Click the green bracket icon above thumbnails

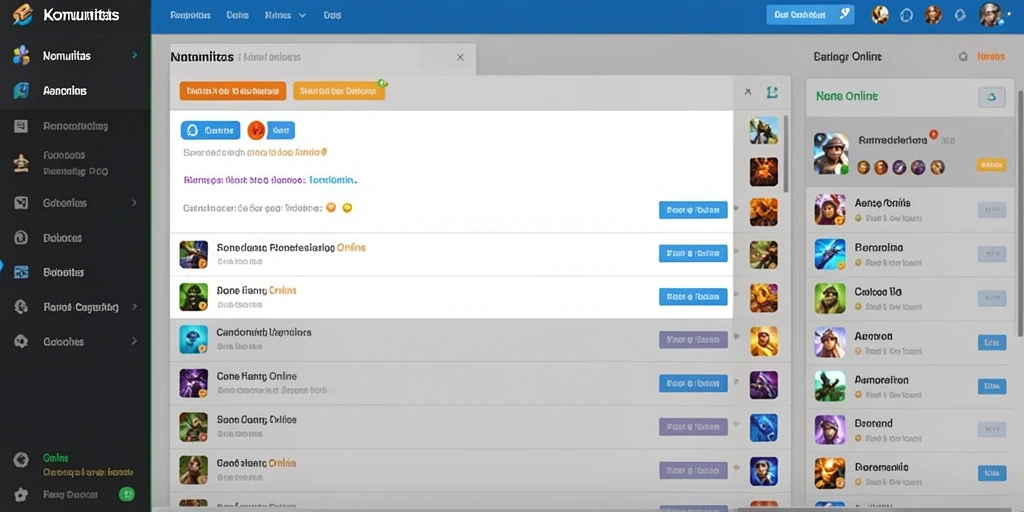point(772,92)
